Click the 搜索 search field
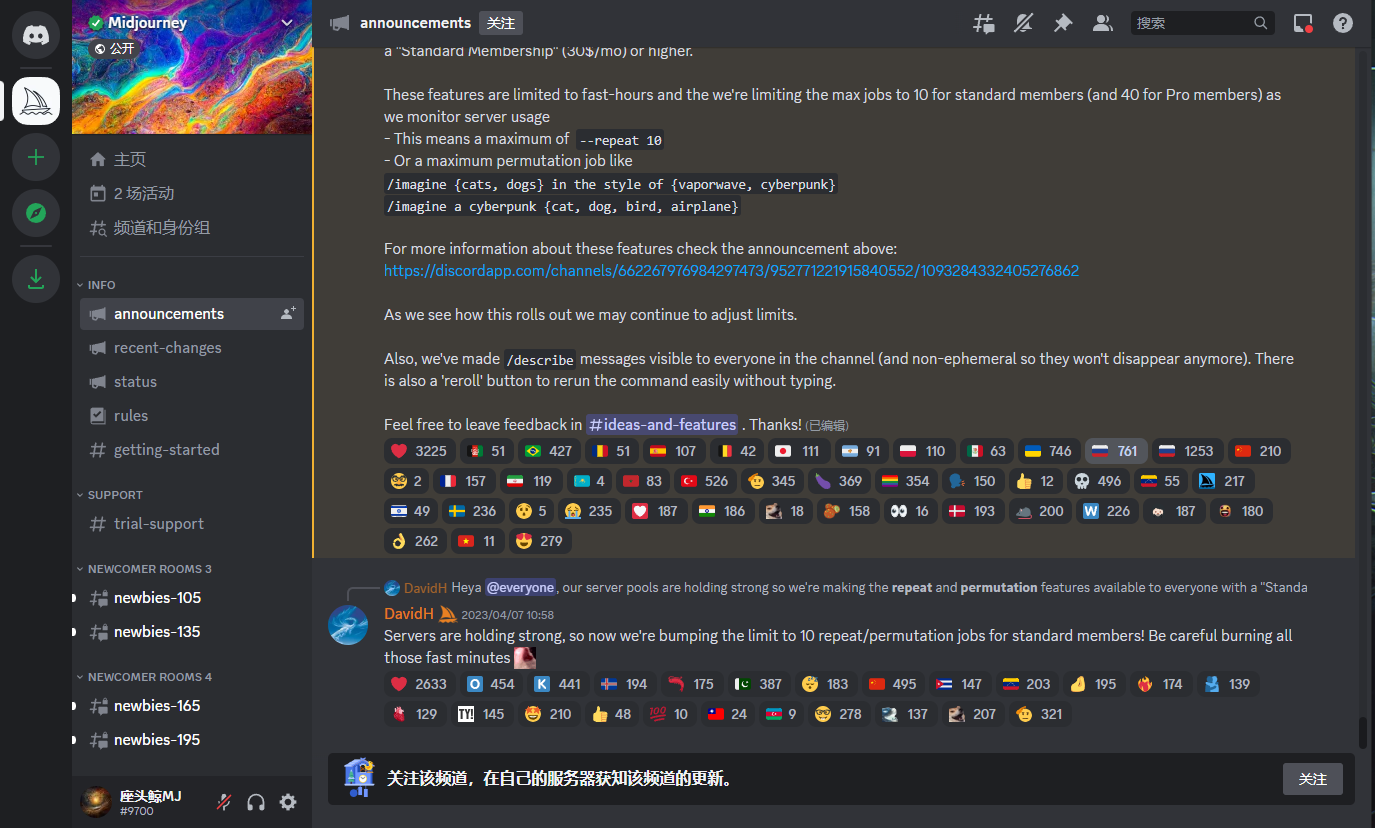The image size is (1375, 828). click(1203, 23)
